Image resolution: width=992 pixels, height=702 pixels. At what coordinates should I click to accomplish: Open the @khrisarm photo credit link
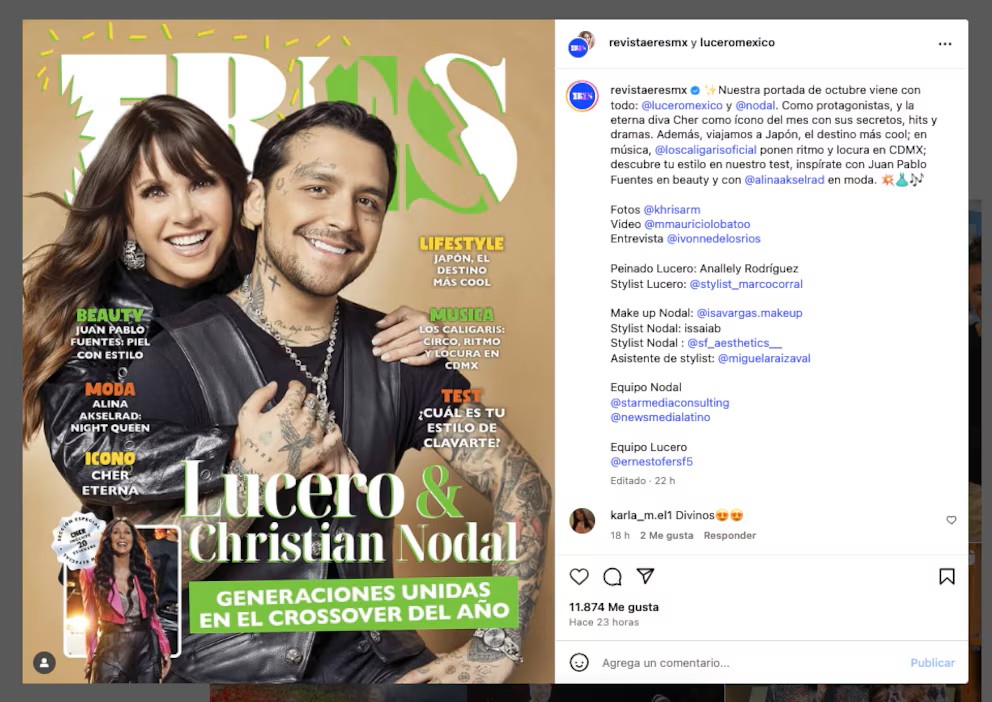click(x=672, y=209)
